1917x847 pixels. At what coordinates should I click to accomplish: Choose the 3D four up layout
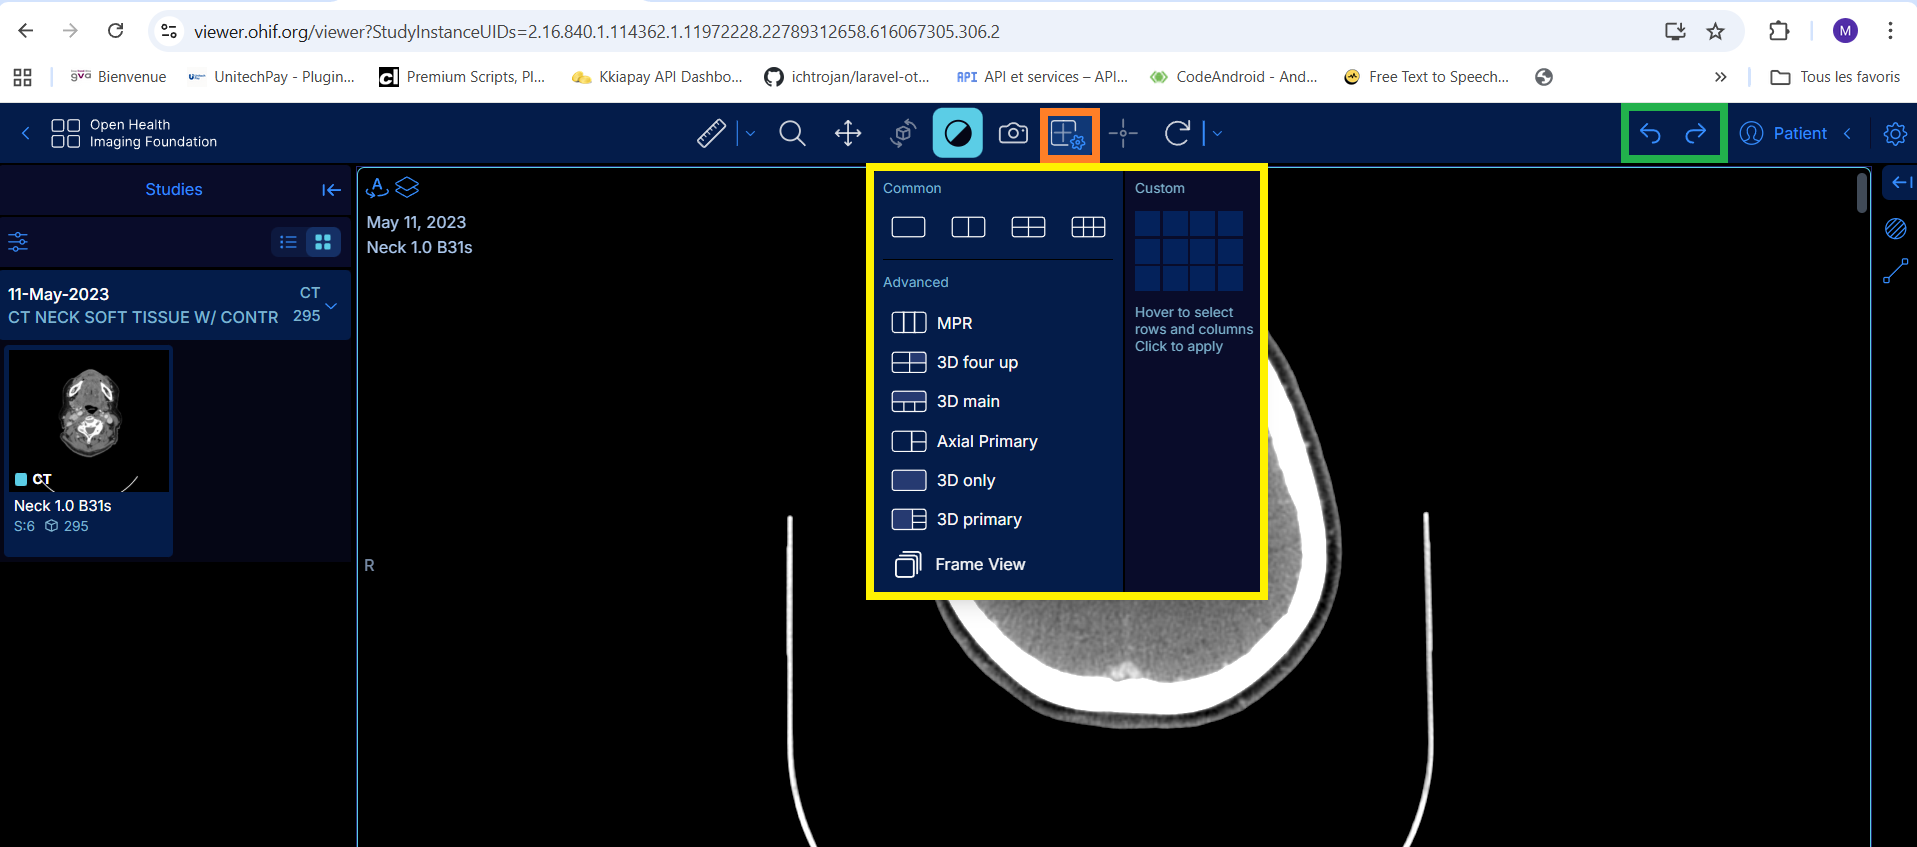[976, 362]
